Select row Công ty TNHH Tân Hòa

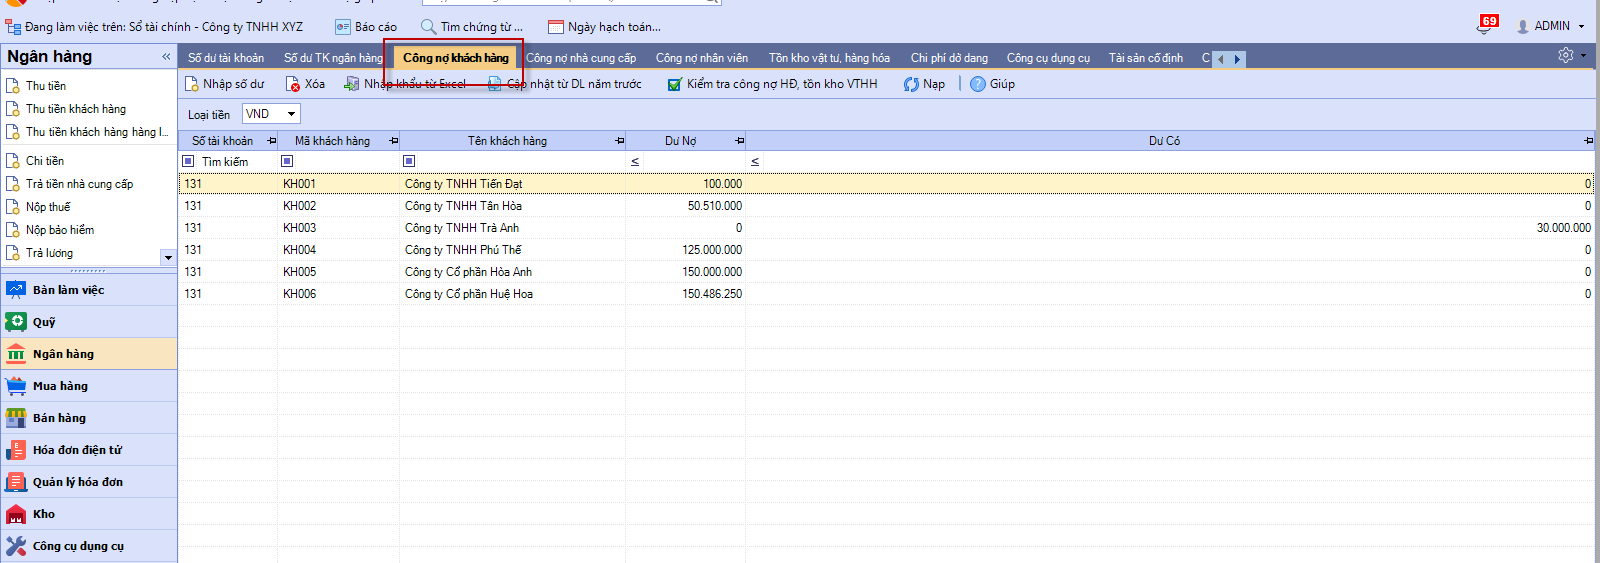[886, 206]
